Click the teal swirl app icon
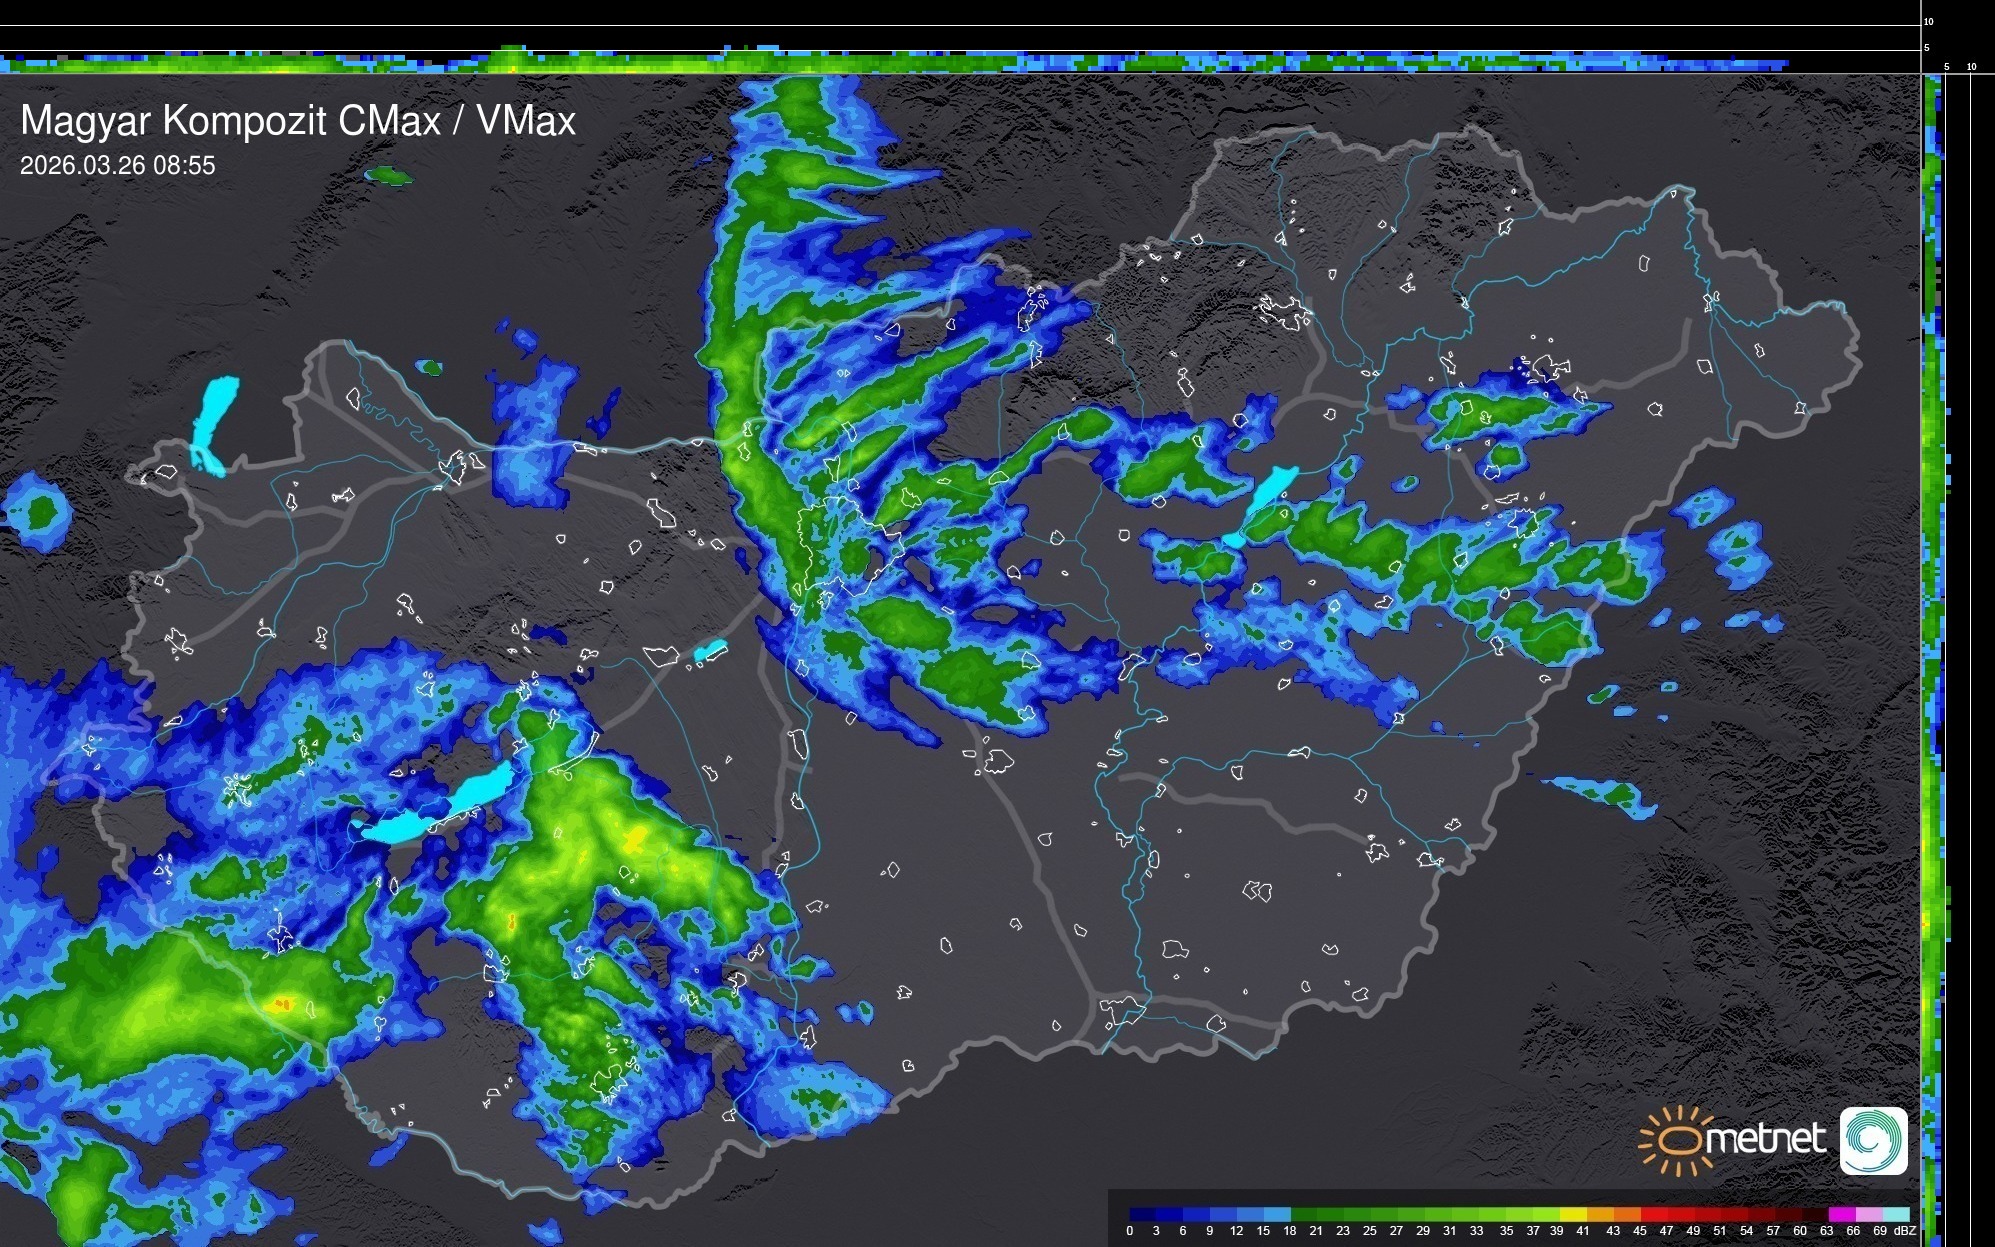The width and height of the screenshot is (1995, 1247). pyautogui.click(x=1873, y=1140)
